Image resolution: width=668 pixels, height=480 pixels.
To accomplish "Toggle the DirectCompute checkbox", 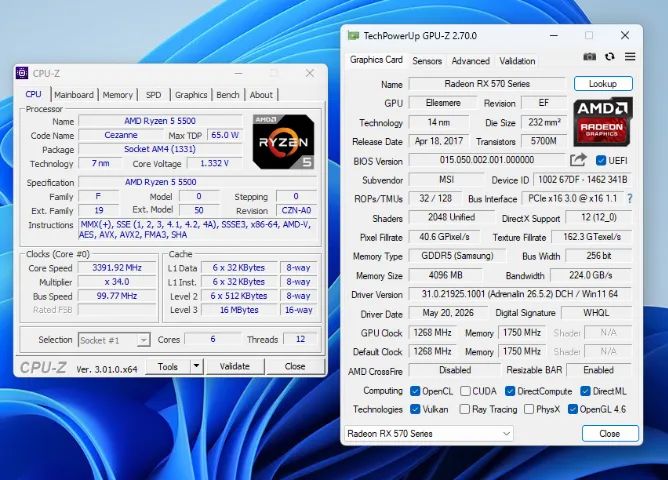I will point(510,391).
